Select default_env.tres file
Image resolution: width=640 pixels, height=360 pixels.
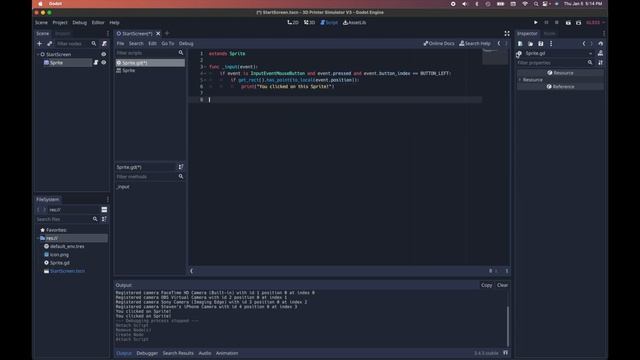coord(67,246)
